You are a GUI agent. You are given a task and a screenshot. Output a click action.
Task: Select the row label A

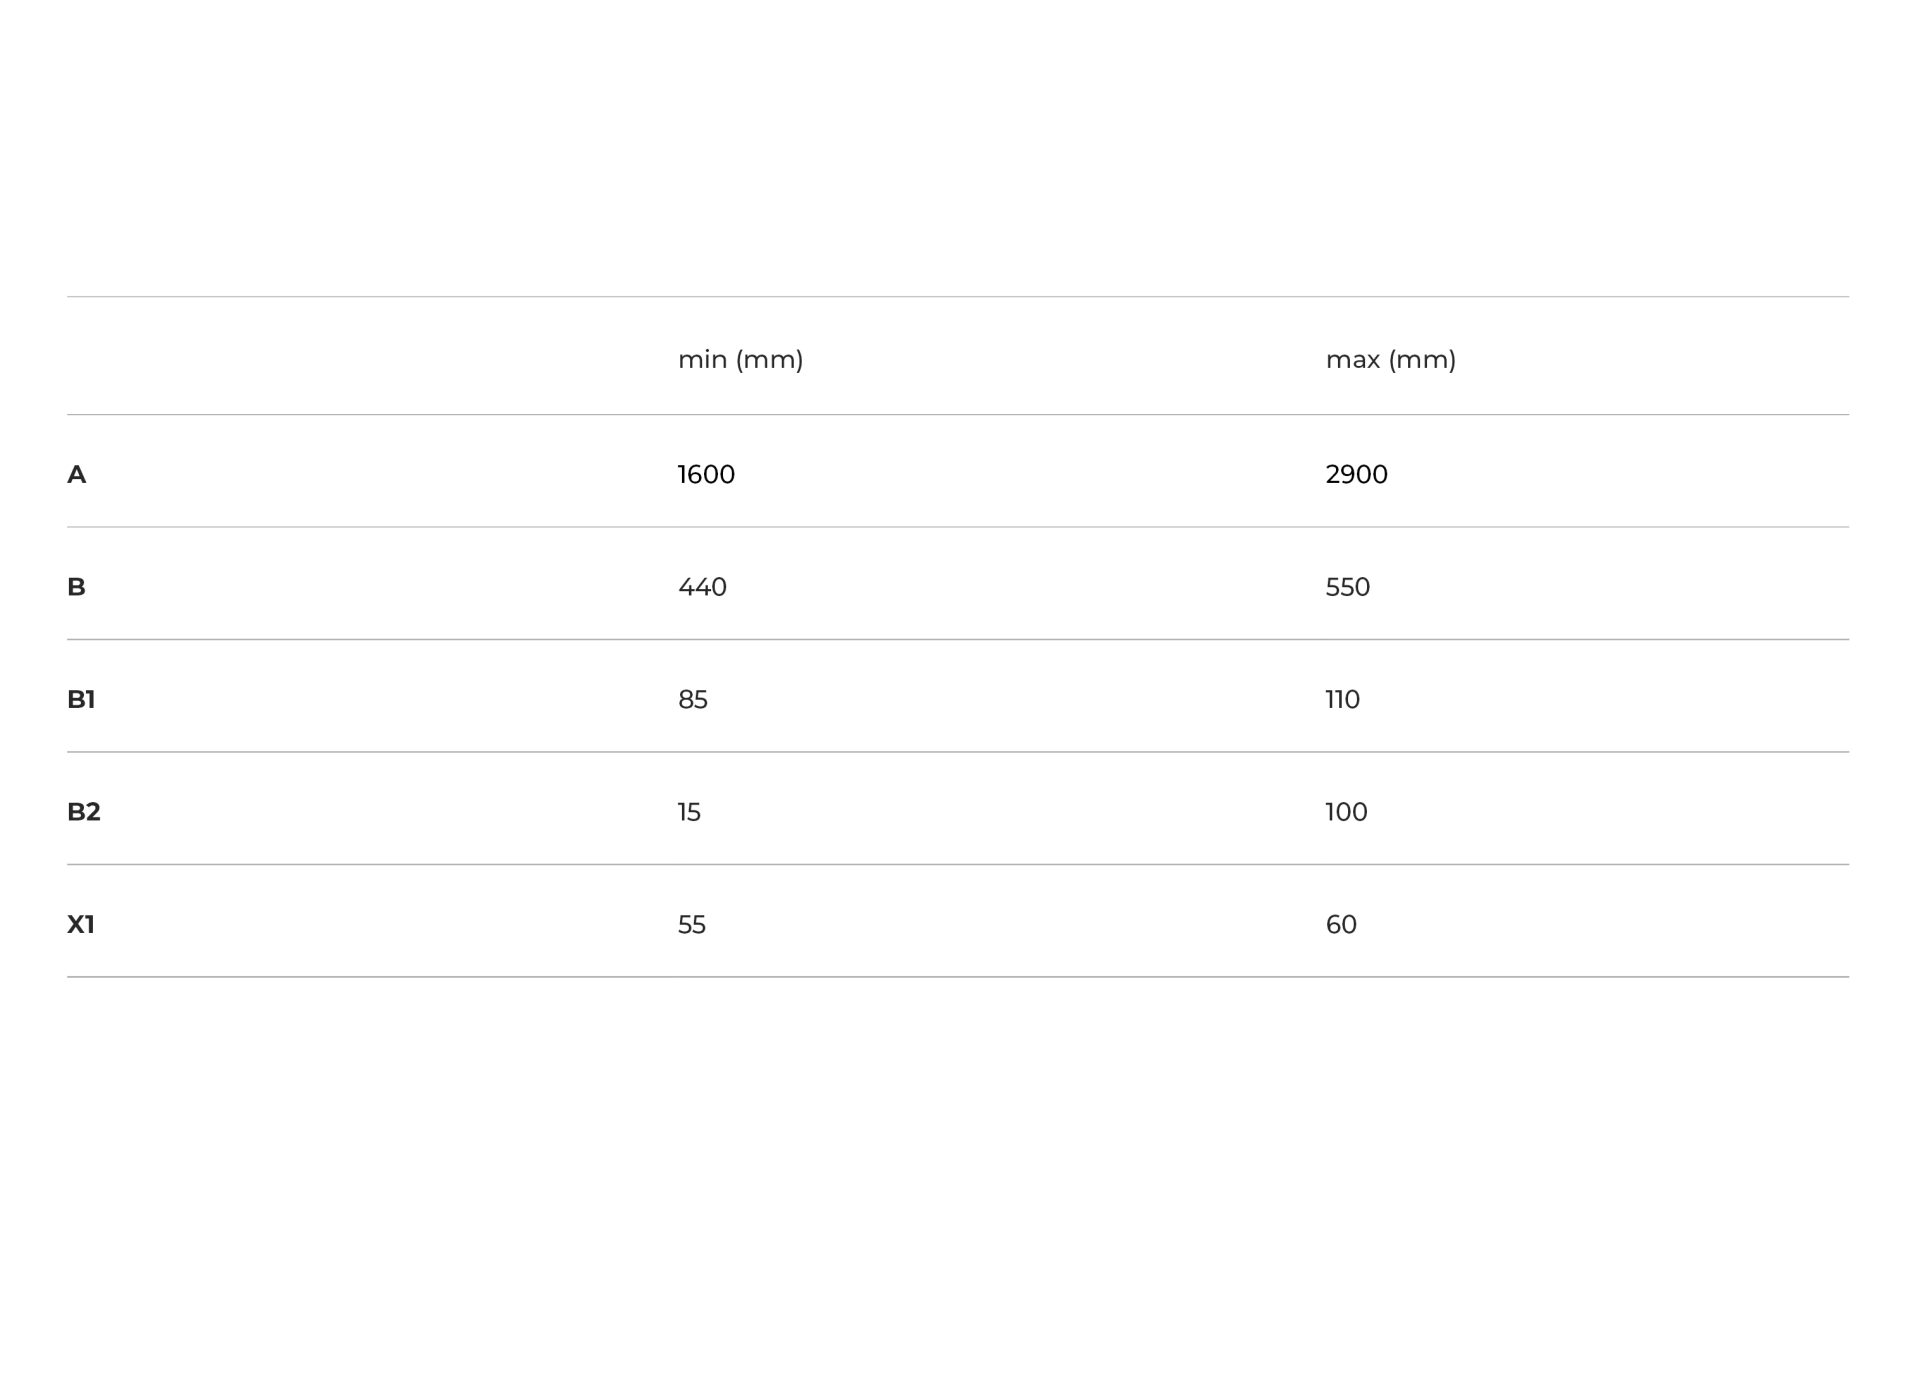tap(76, 475)
